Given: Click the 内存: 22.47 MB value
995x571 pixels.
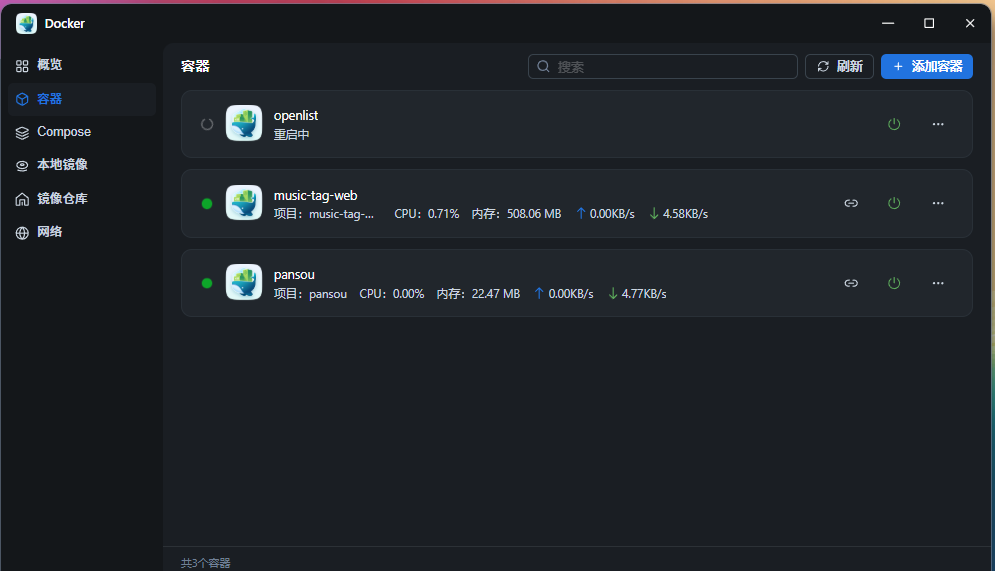Looking at the screenshot, I should point(478,294).
